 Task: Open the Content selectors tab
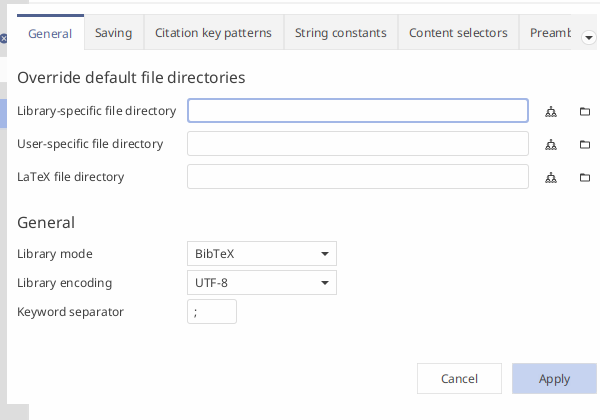tap(458, 33)
